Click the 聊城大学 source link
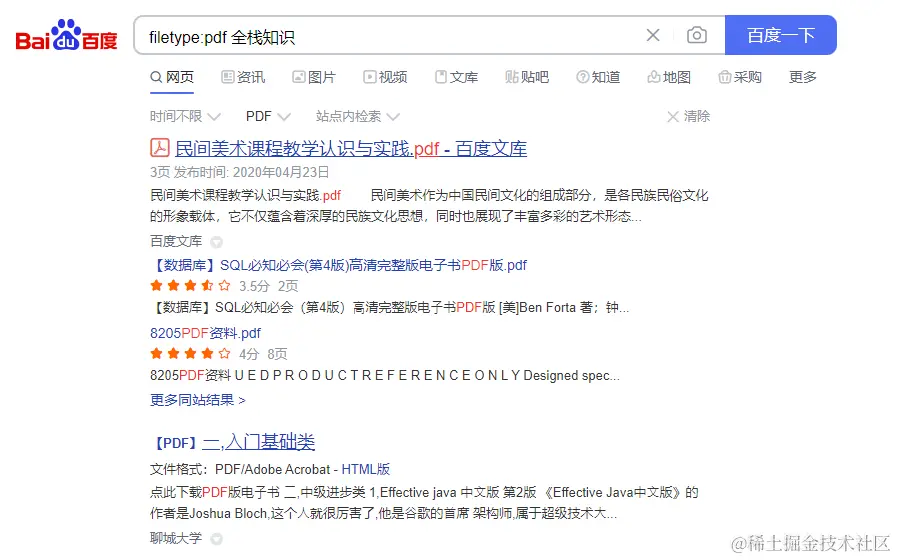The height and width of the screenshot is (560, 897). tap(176, 538)
